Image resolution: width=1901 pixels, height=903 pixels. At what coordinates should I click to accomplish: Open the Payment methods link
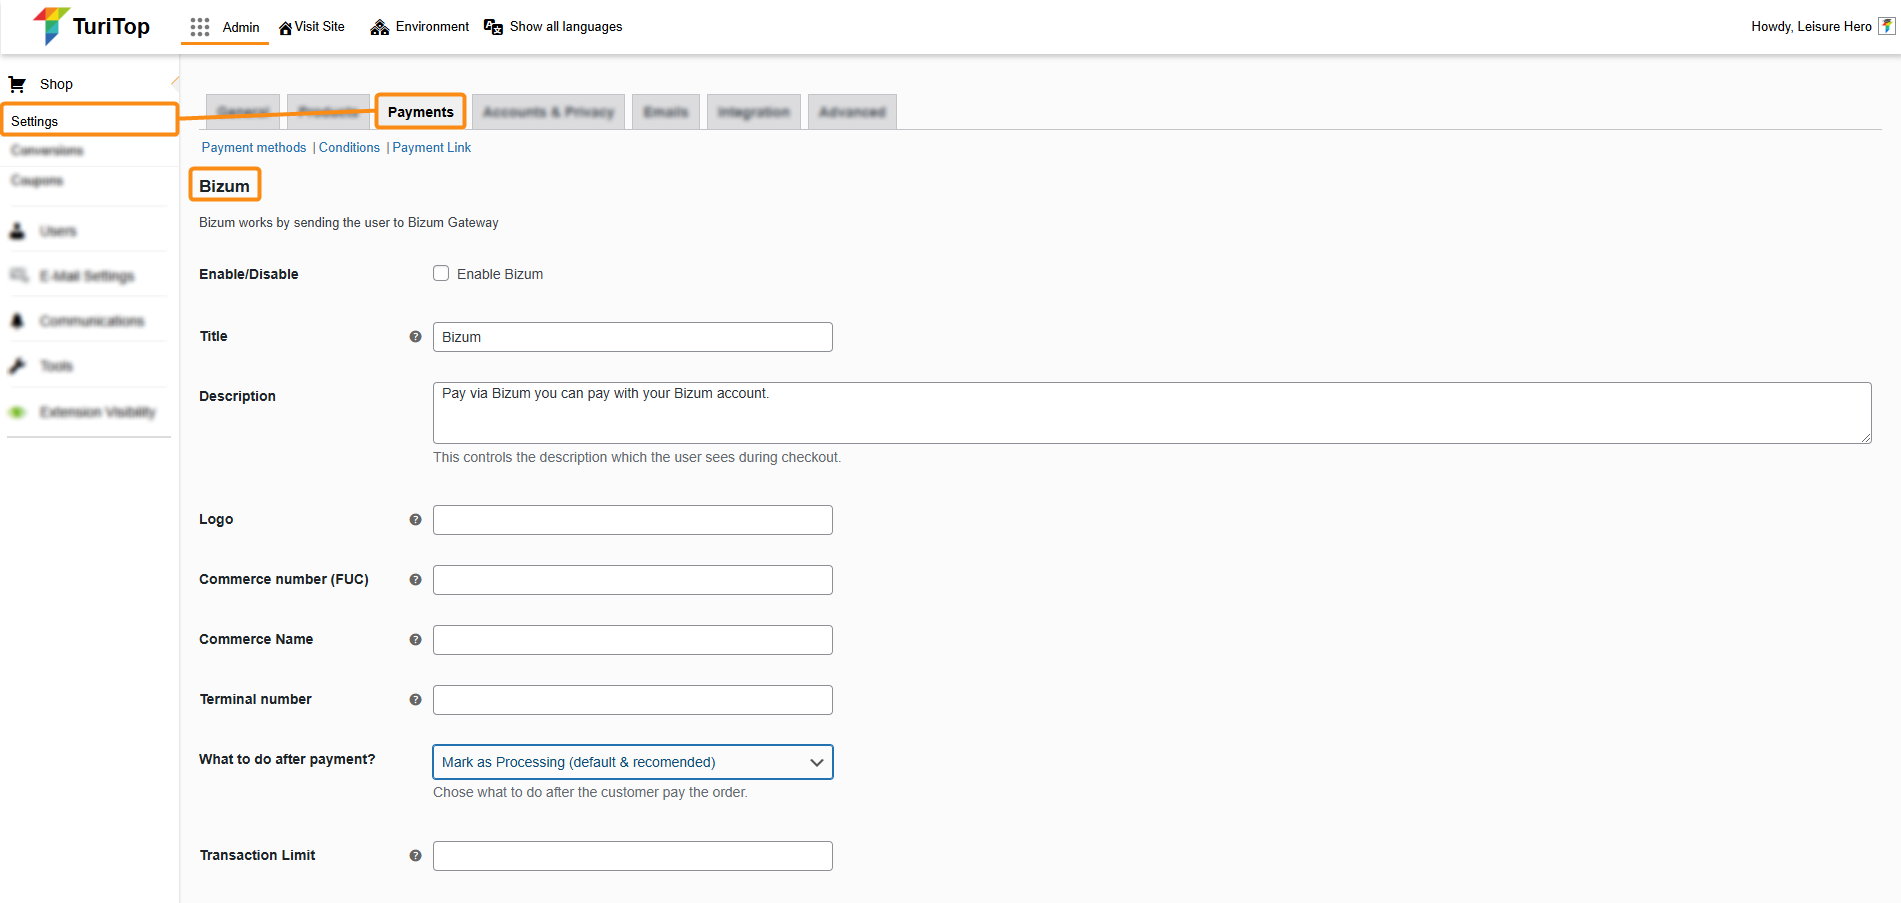click(254, 148)
